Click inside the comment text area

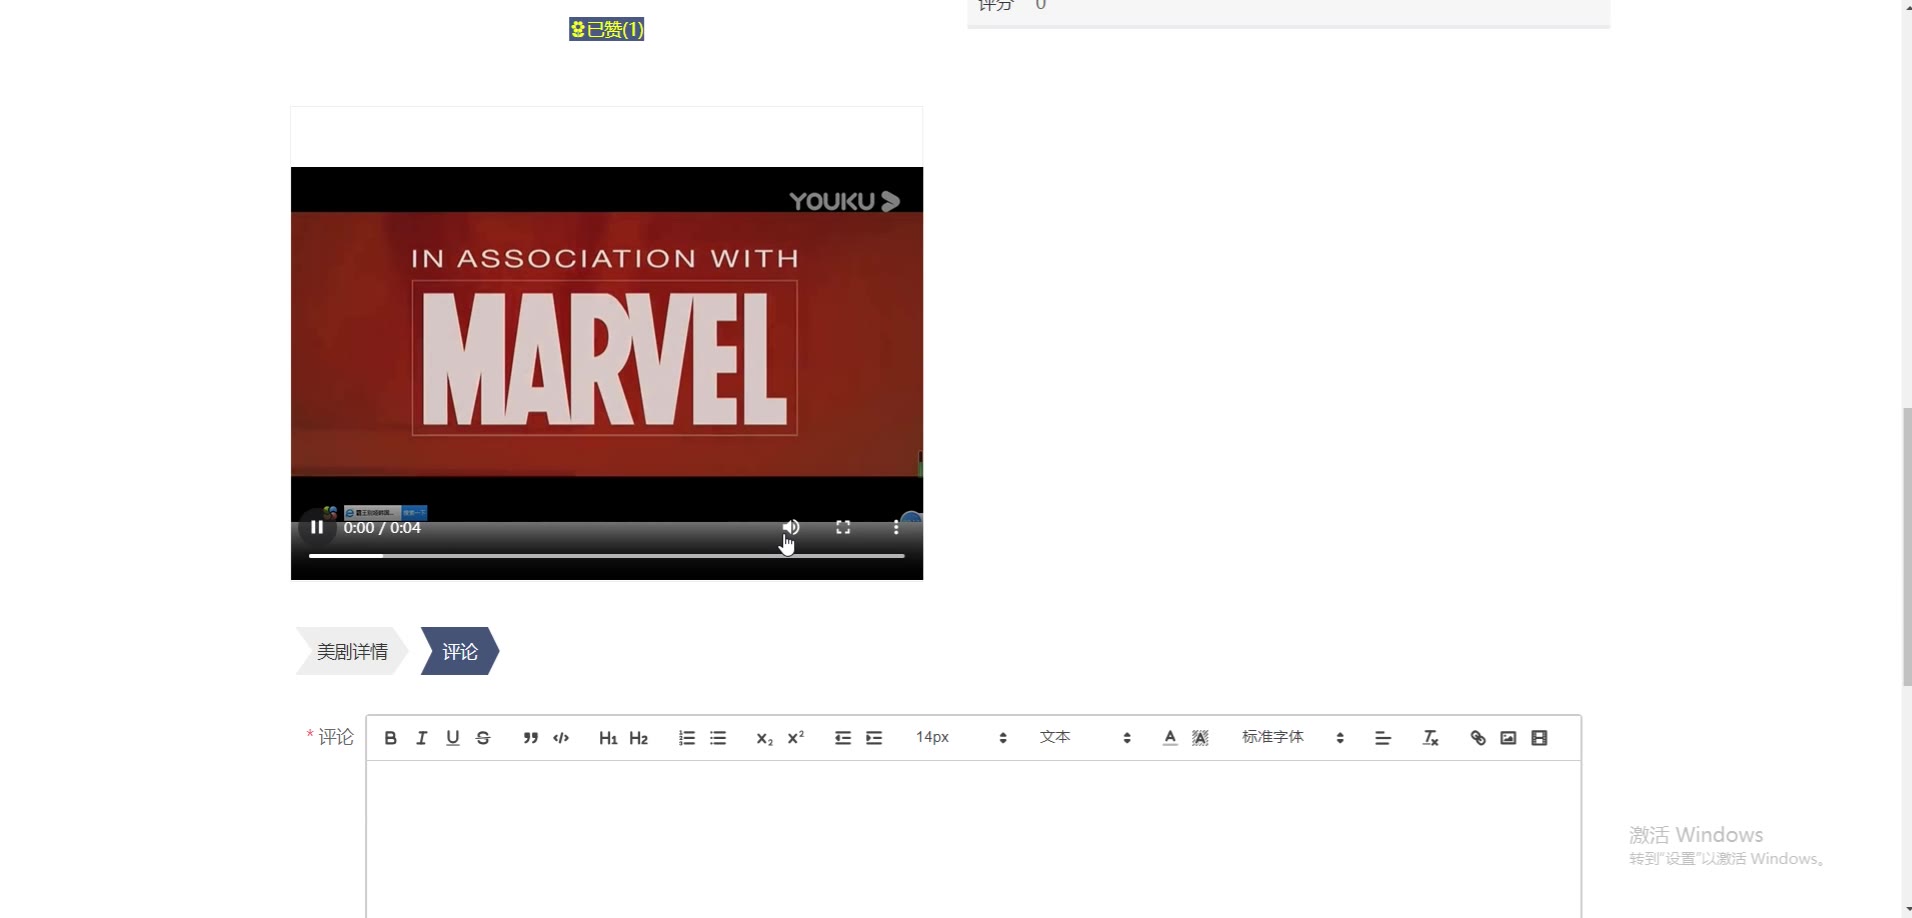pos(974,838)
